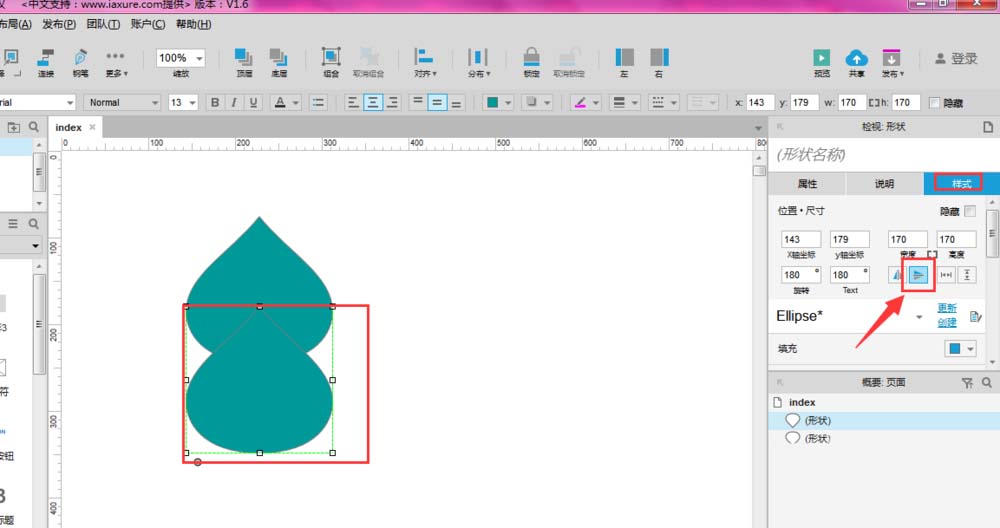
Task: Click the connector tool icon
Action: [x=45, y=57]
